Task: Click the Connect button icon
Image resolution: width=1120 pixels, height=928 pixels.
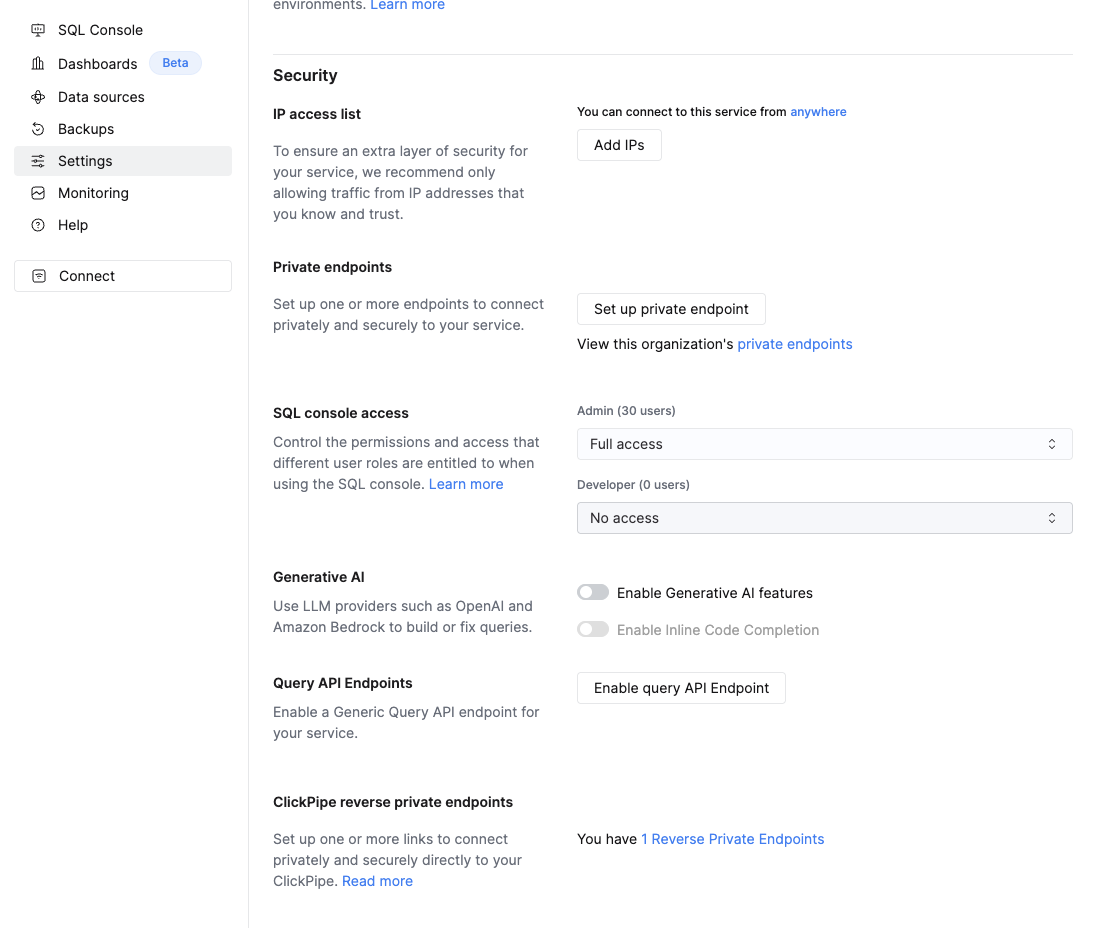Action: (39, 276)
